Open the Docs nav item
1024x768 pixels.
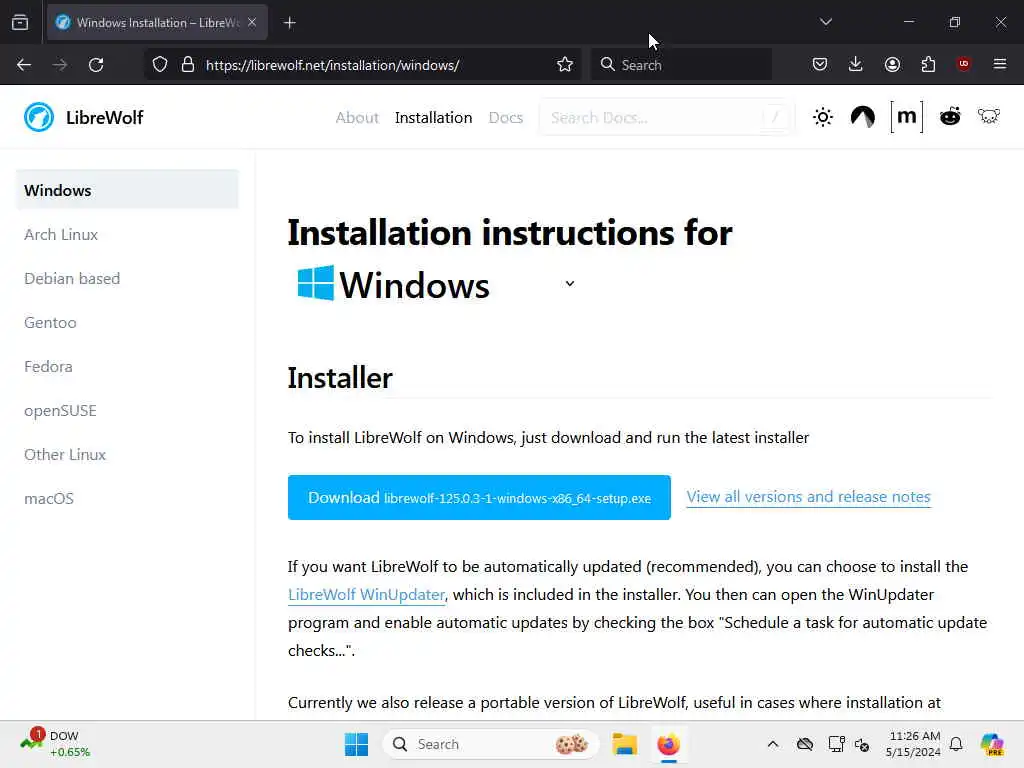pyautogui.click(x=505, y=118)
